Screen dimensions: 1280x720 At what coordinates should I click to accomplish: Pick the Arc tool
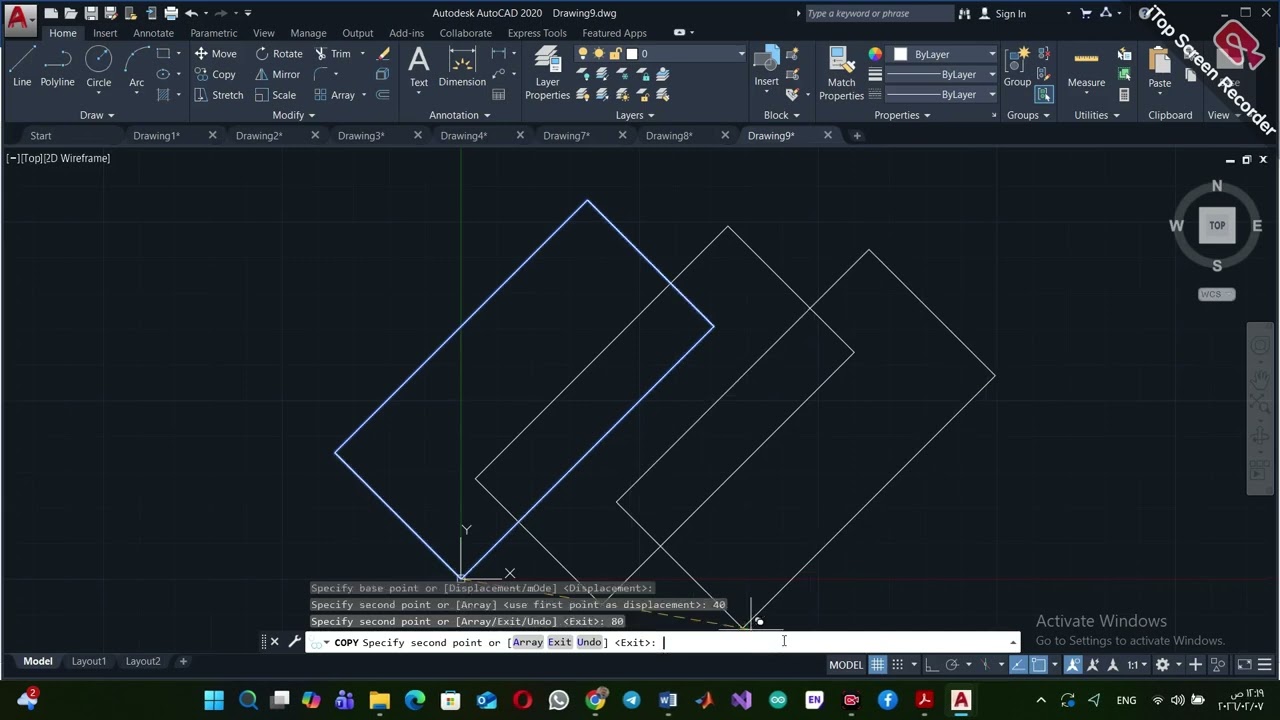coord(137,67)
